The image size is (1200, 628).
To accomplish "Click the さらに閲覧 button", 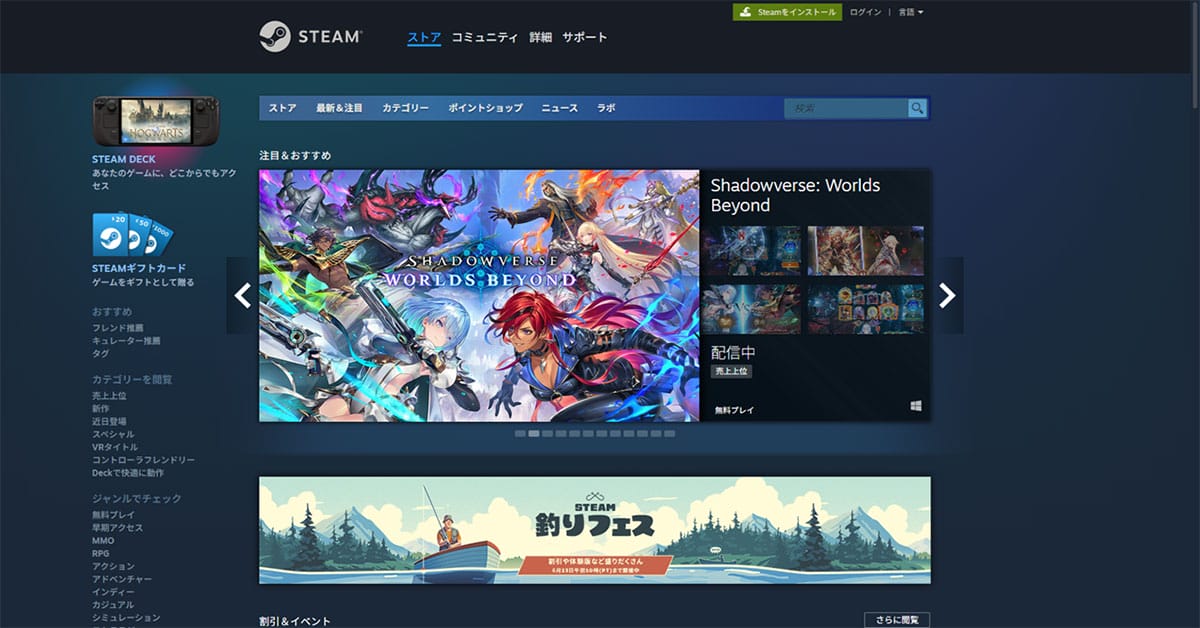I will (x=897, y=620).
